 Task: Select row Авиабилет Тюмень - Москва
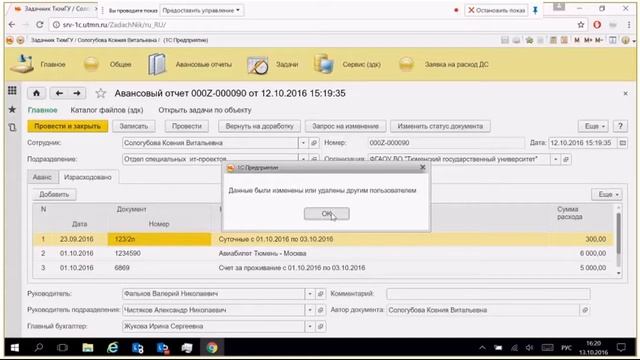(322, 253)
